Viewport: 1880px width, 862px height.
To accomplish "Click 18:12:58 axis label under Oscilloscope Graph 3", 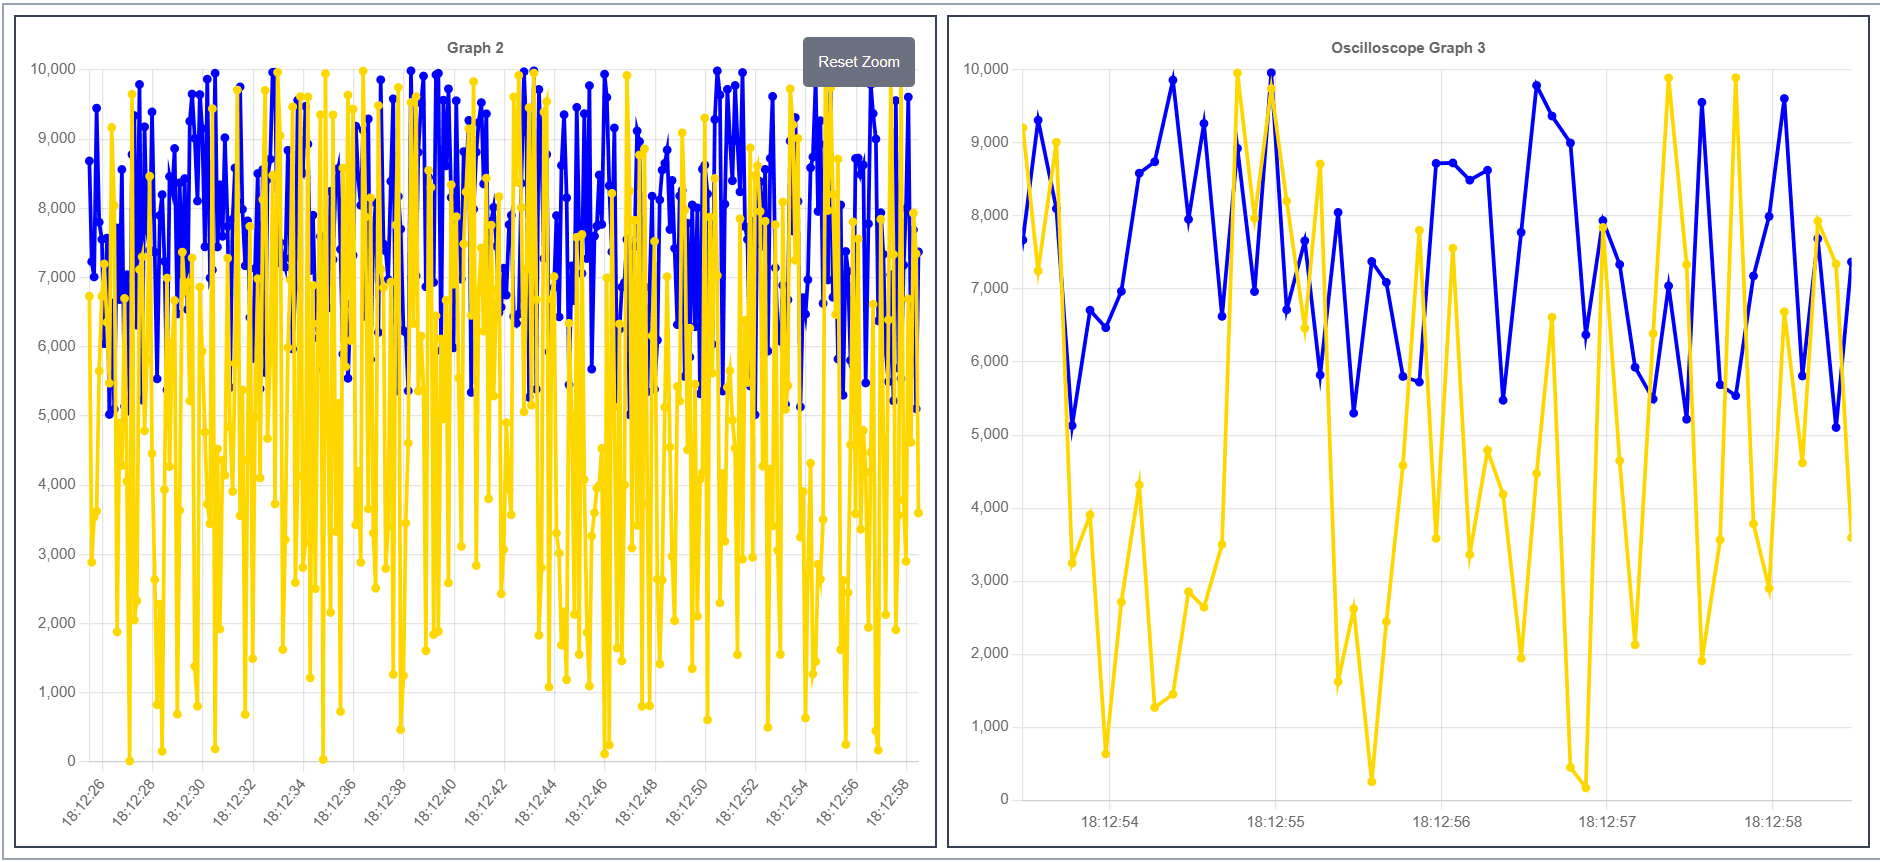I will [x=1773, y=822].
